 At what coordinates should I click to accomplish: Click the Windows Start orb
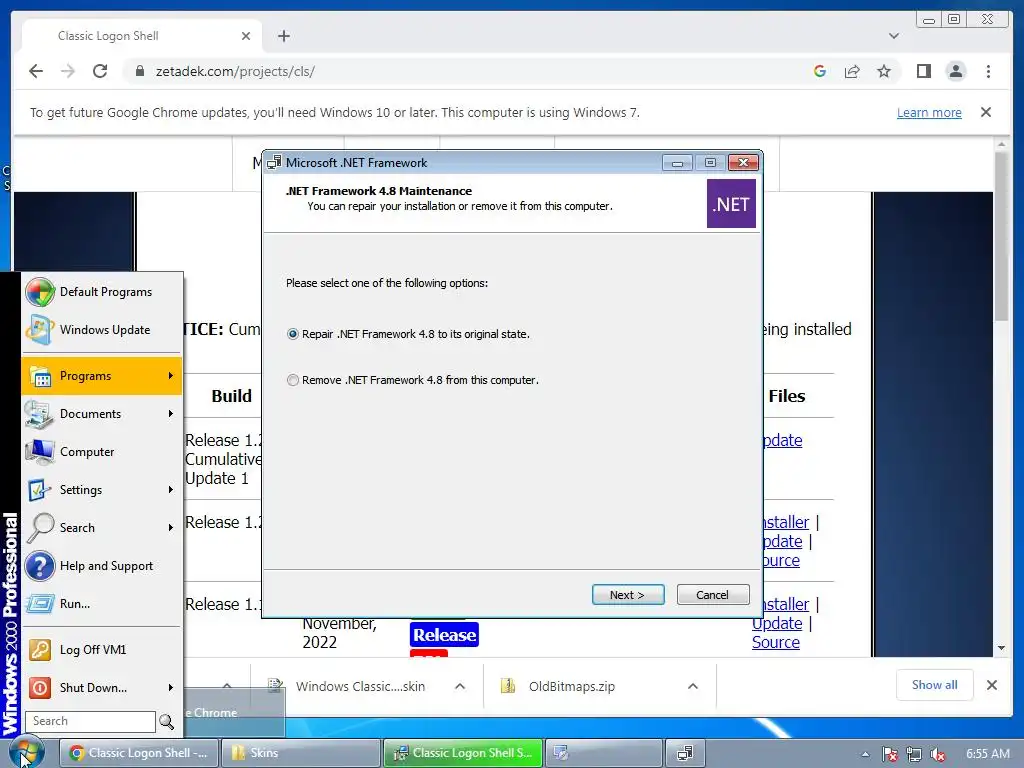coord(27,753)
